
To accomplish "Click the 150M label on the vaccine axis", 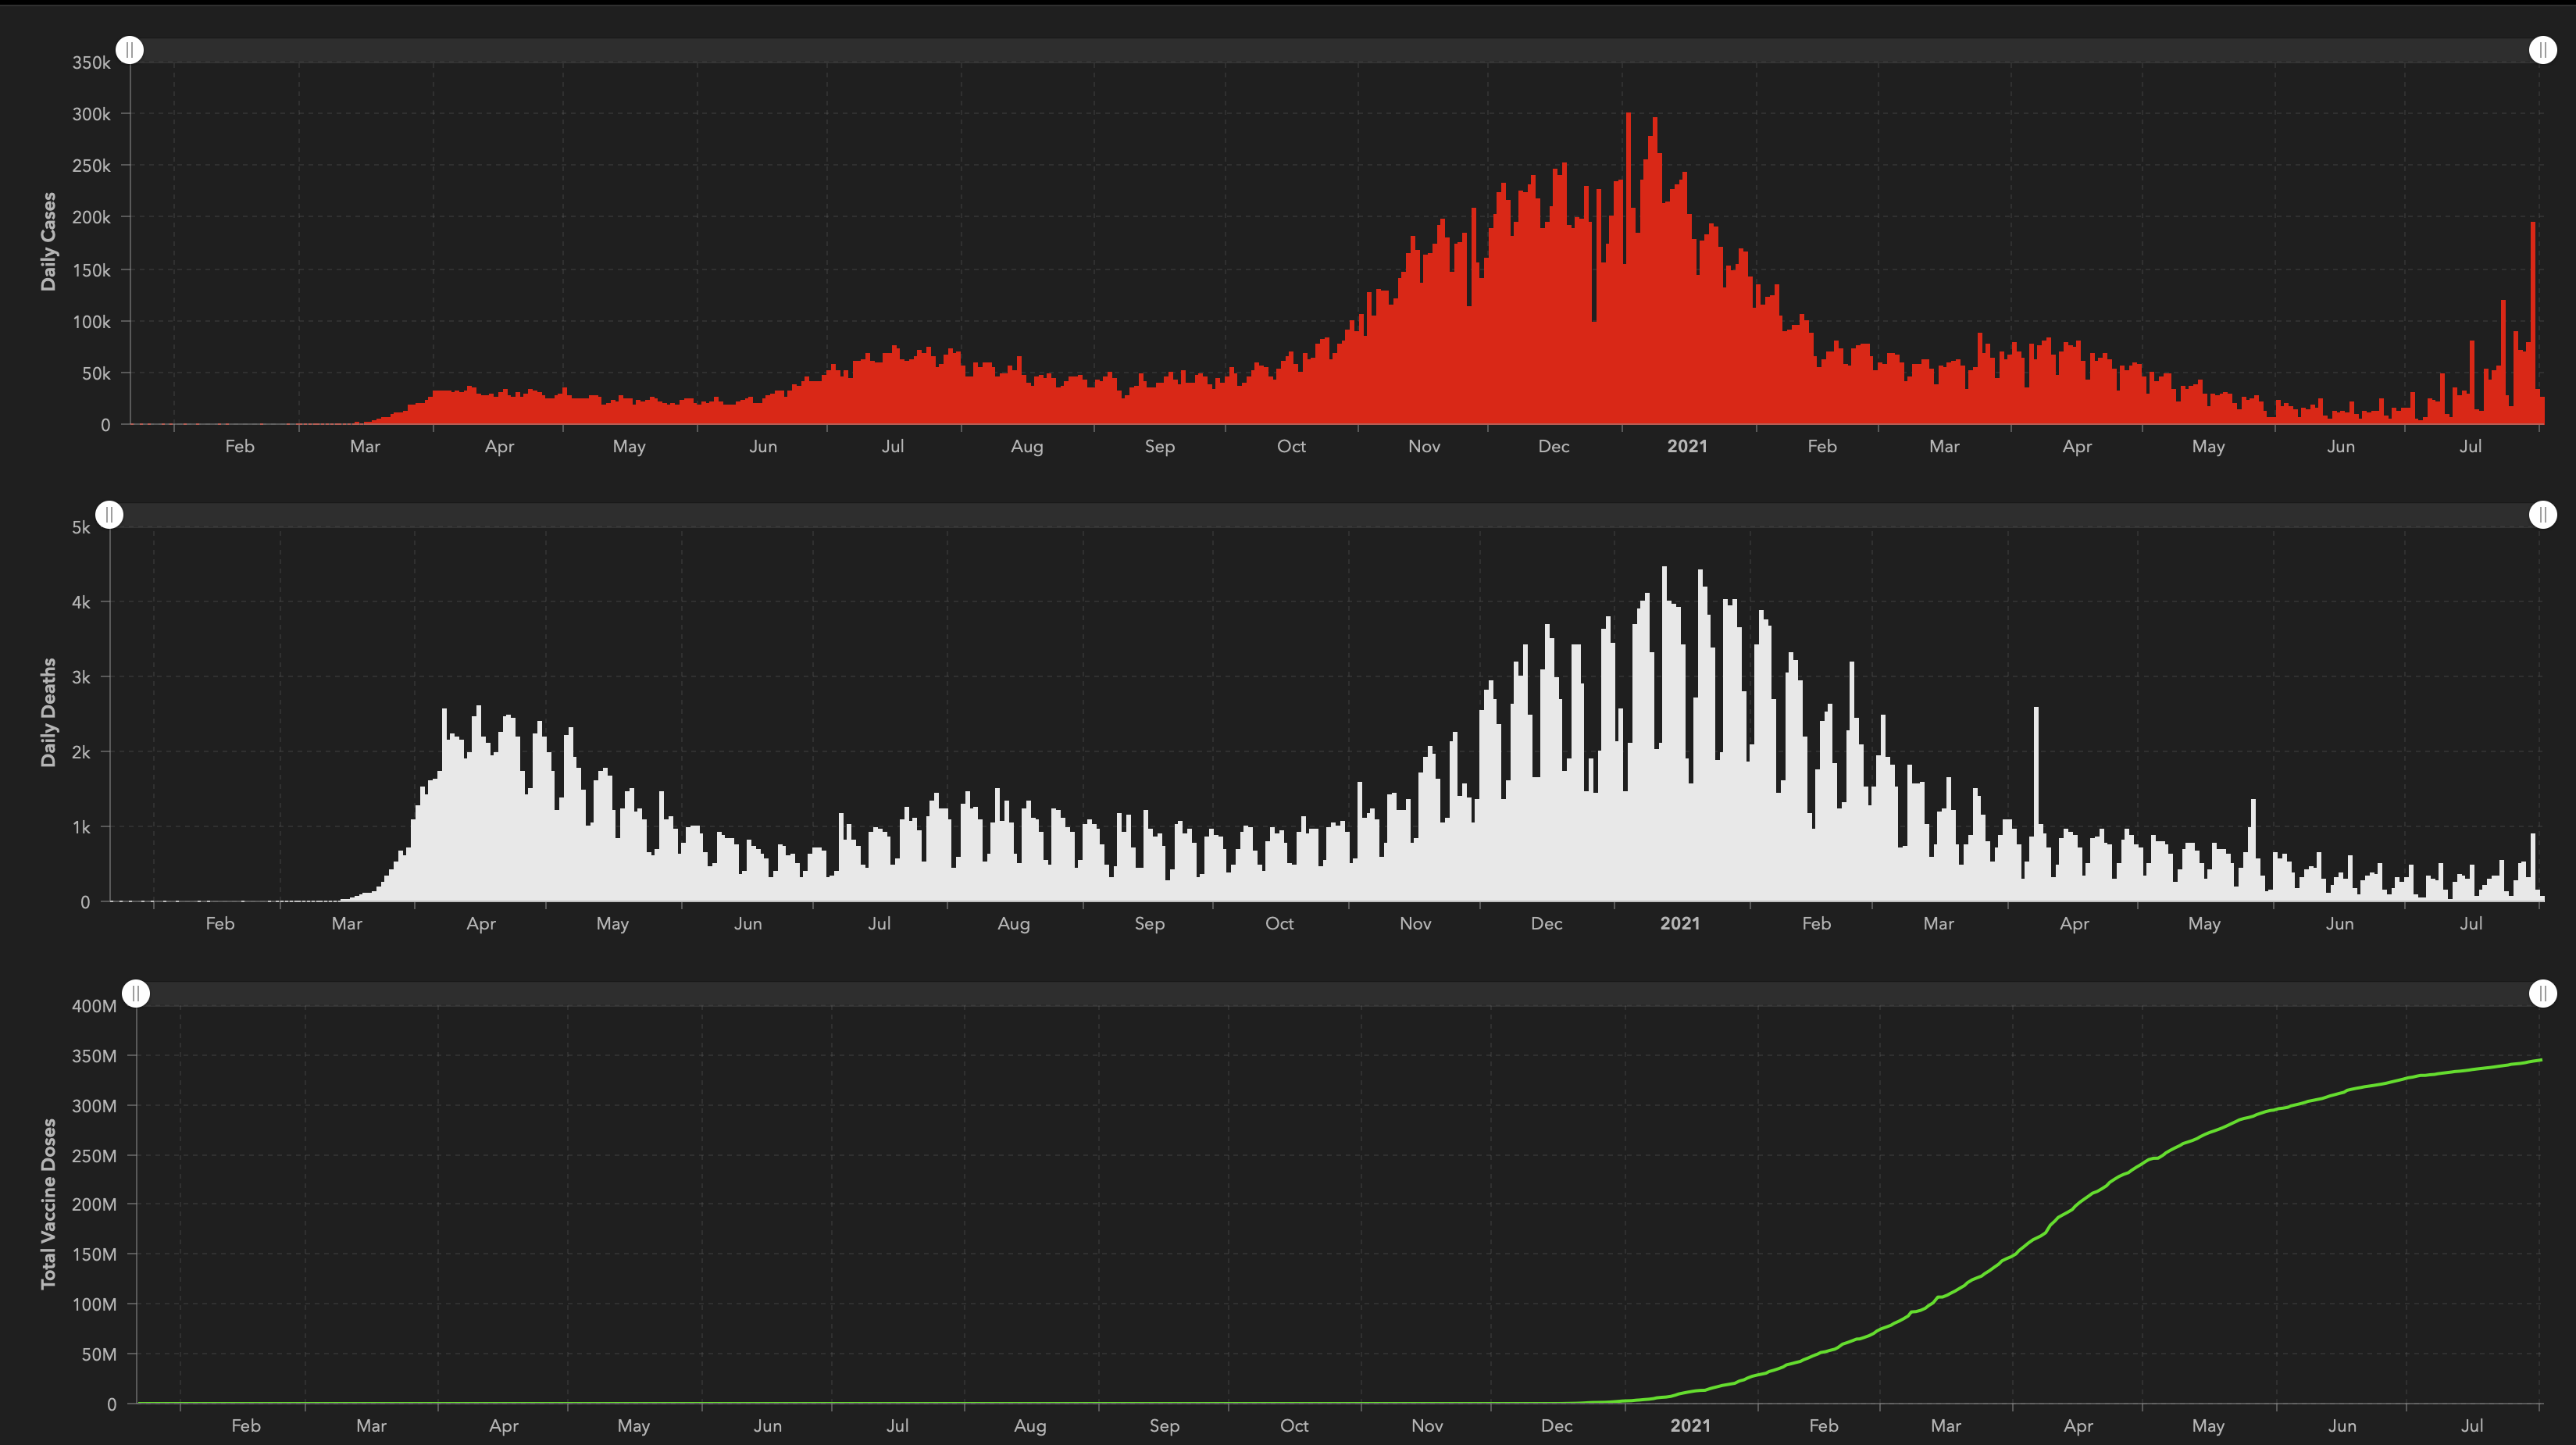I will [94, 1254].
